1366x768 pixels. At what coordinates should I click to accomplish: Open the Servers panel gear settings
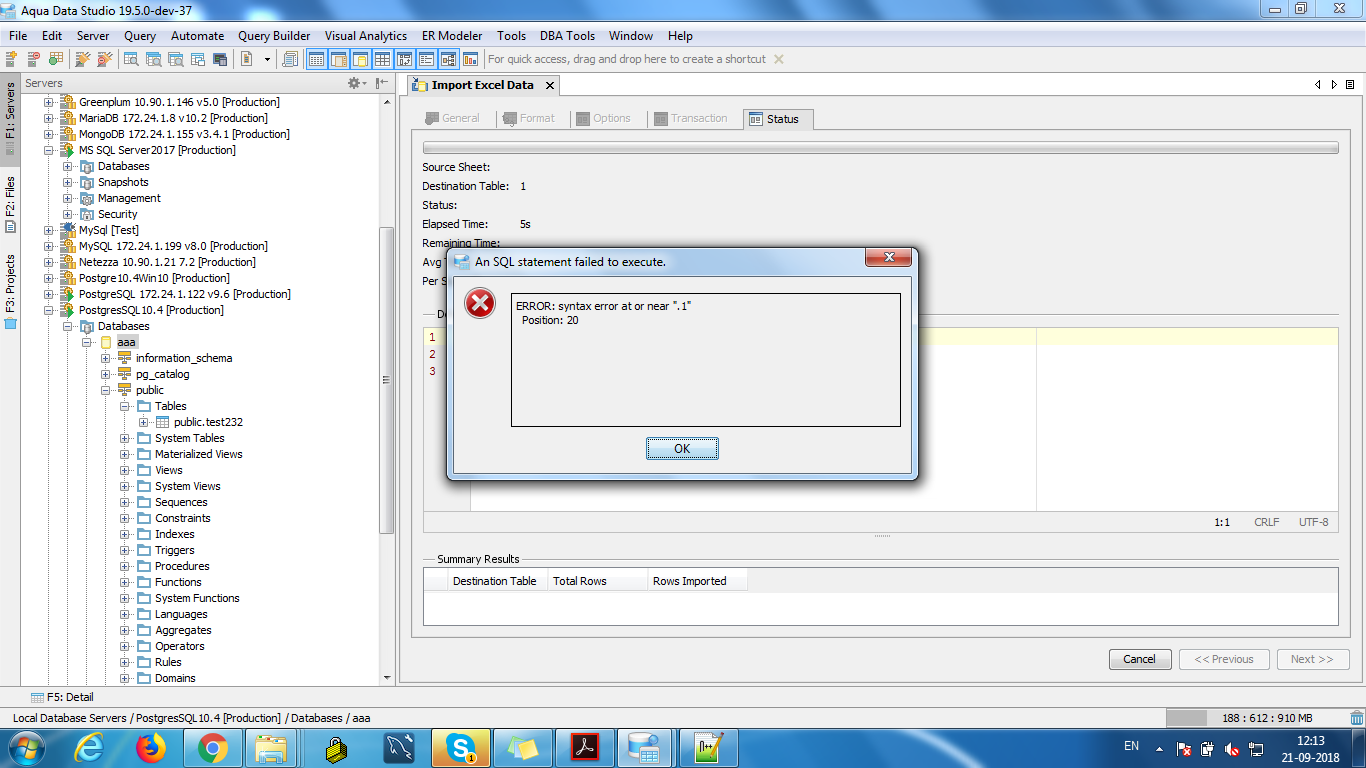click(x=353, y=83)
